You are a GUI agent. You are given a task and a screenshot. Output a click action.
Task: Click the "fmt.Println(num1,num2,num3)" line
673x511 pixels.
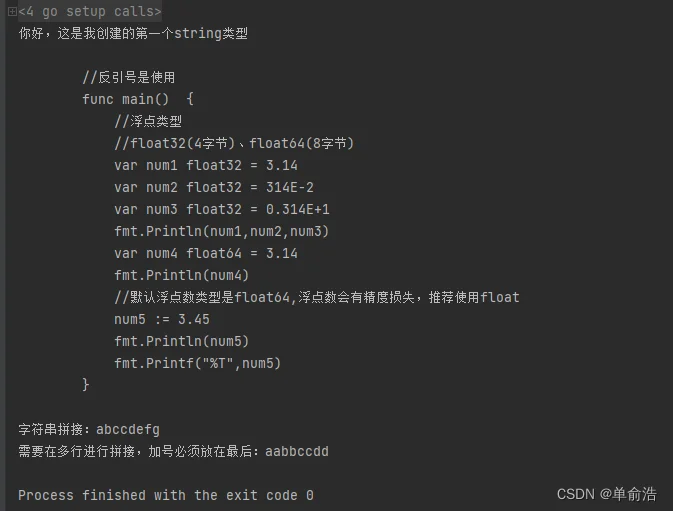[x=221, y=231]
